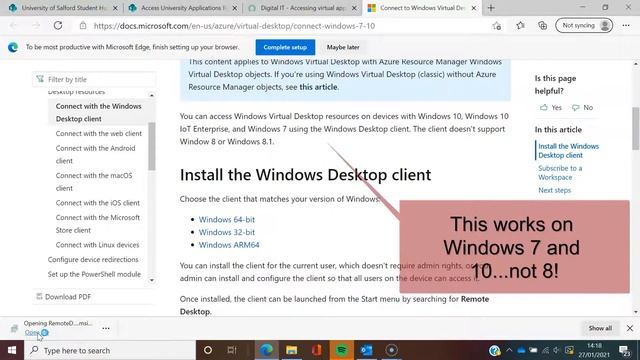Open the Not syncing profile button

(x=584, y=25)
